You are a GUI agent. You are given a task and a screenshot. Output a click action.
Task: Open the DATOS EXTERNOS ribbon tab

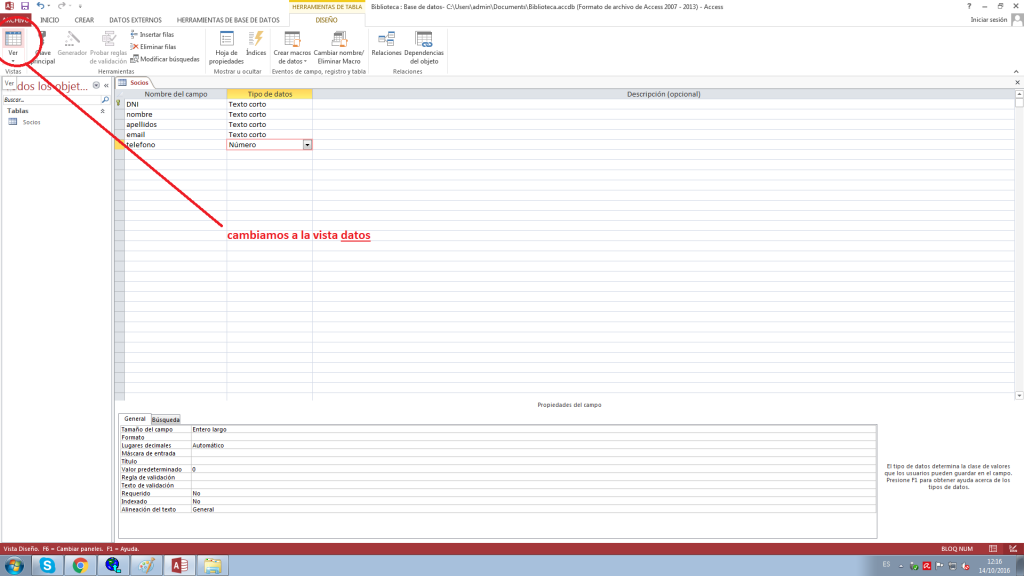click(135, 20)
